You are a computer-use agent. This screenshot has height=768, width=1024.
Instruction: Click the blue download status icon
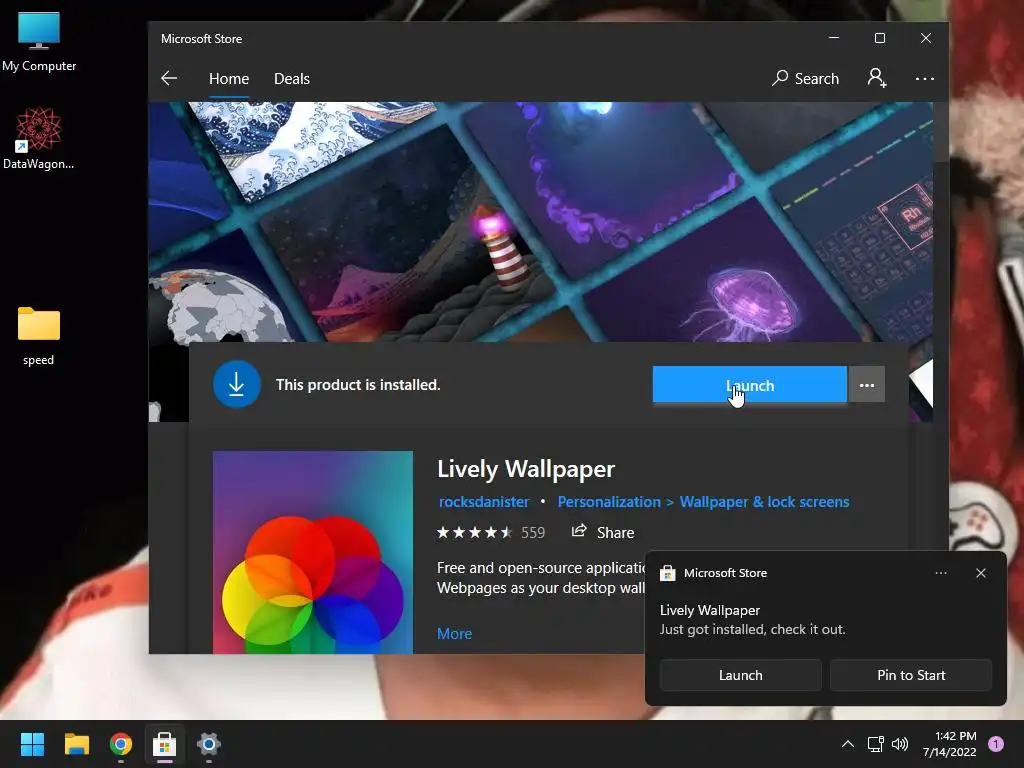pos(236,384)
